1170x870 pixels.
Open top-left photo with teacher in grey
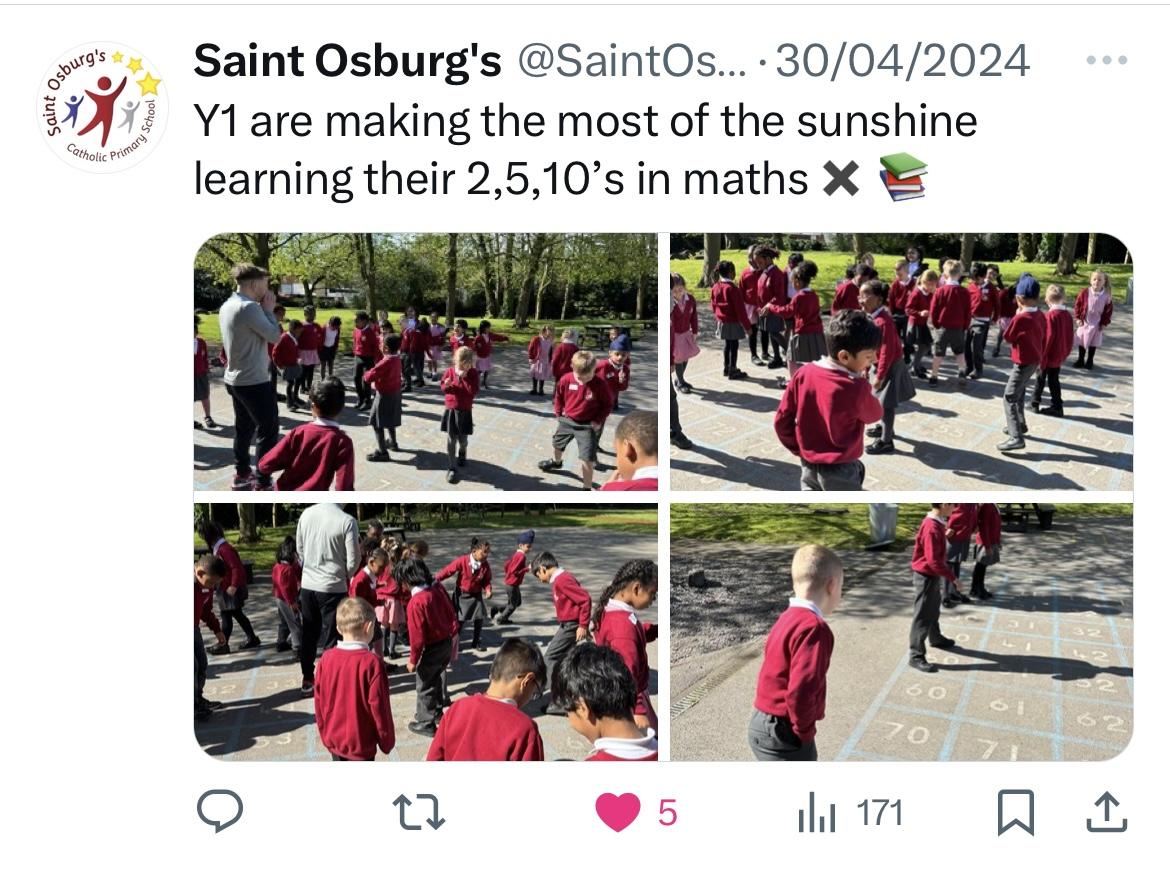(425, 362)
